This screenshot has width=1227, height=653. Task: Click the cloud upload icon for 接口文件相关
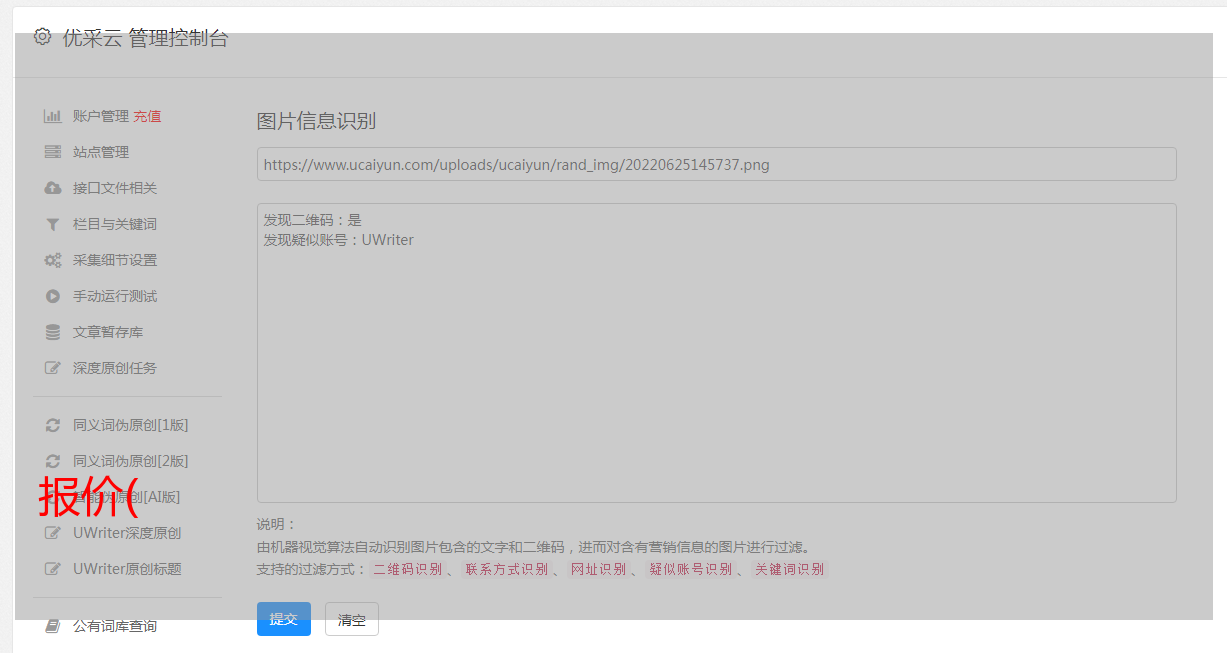(x=53, y=188)
